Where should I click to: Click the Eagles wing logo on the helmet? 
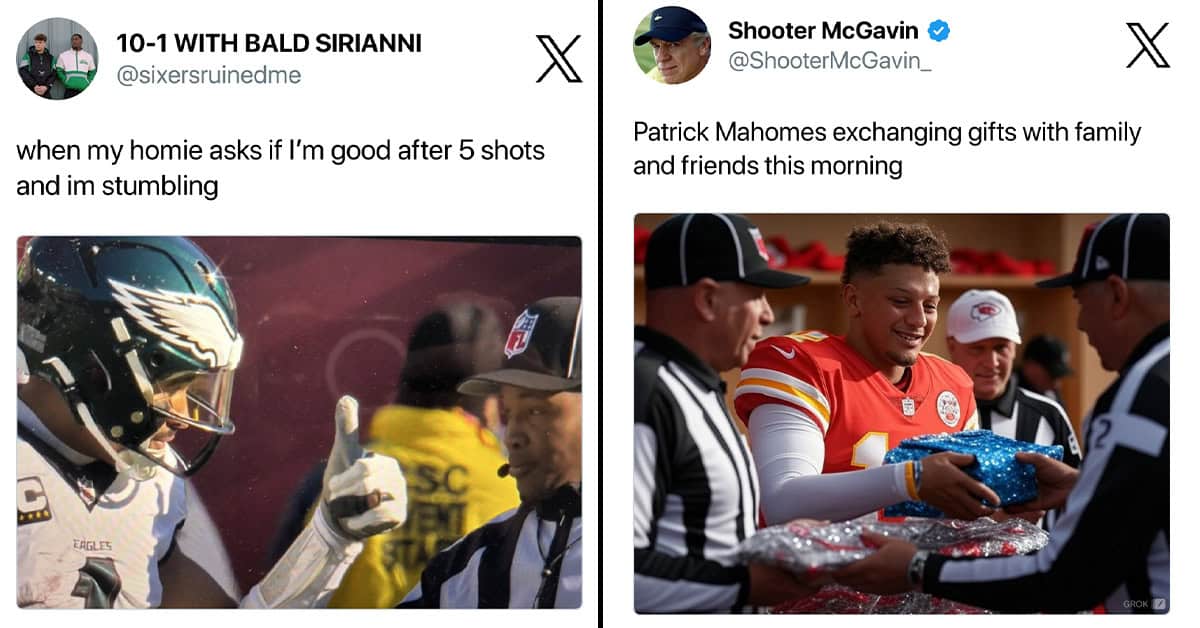pyautogui.click(x=176, y=319)
